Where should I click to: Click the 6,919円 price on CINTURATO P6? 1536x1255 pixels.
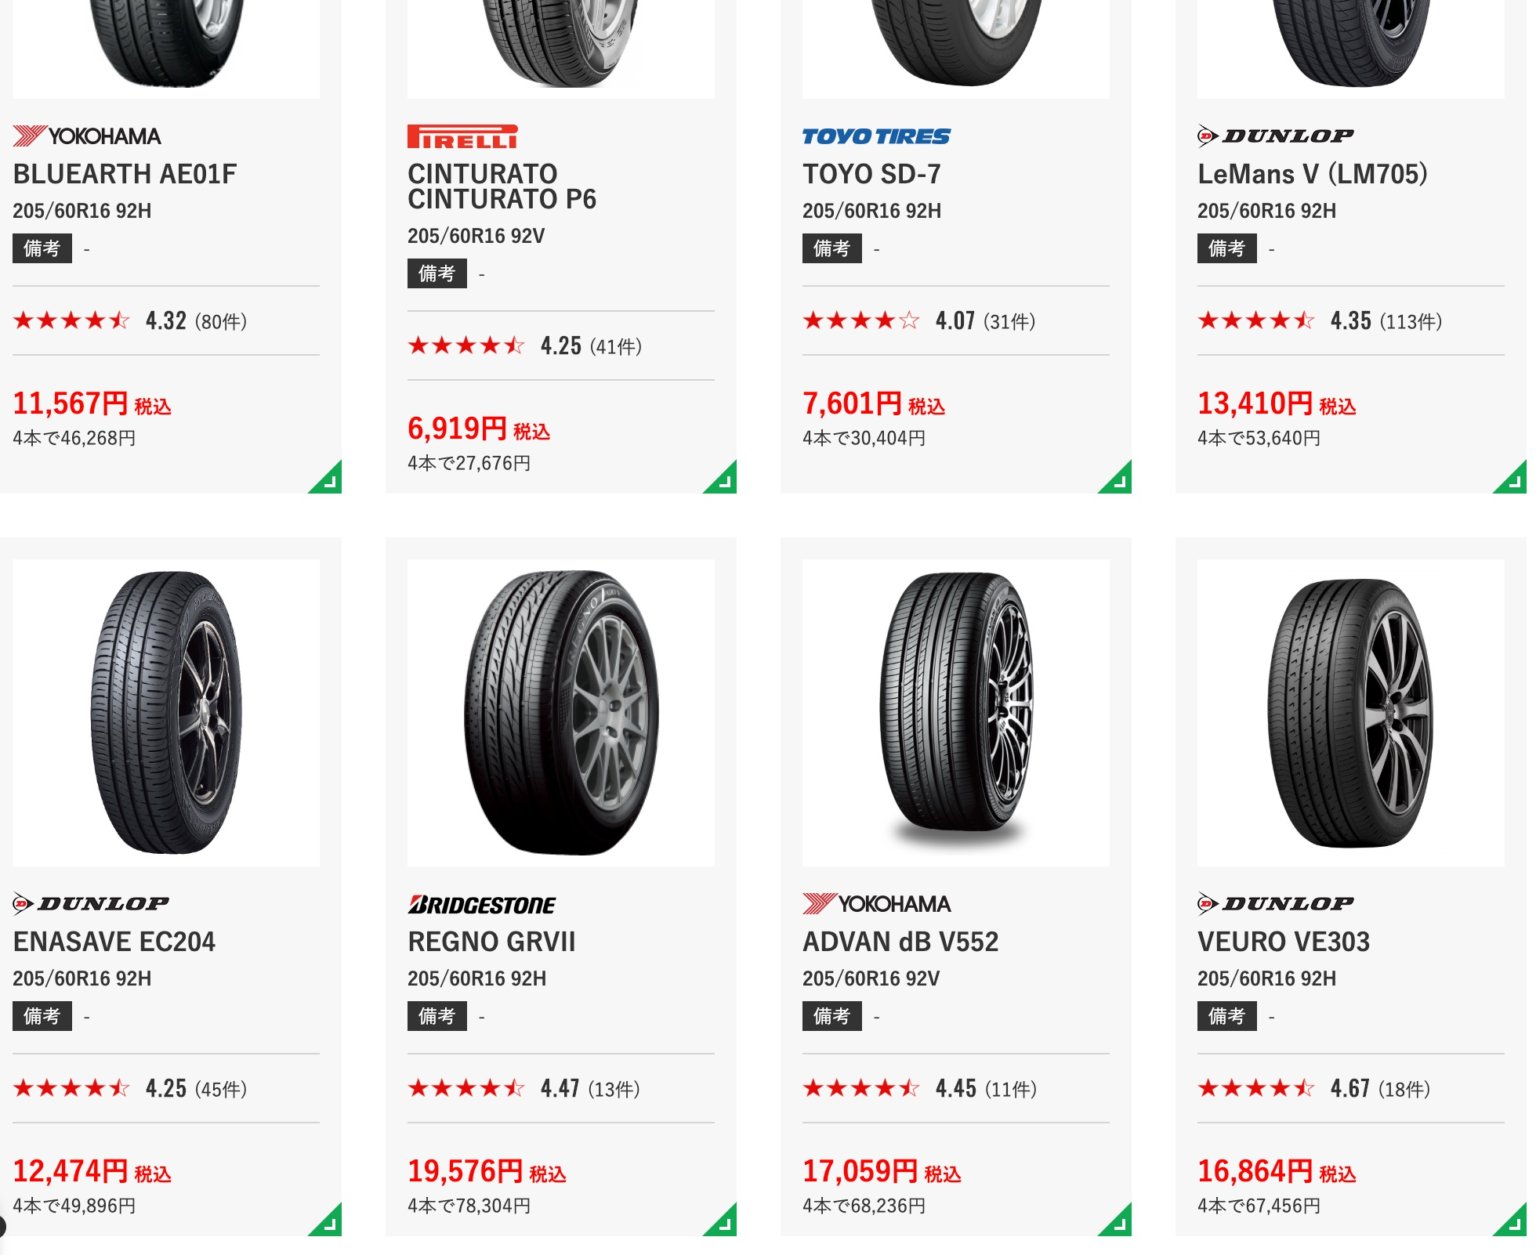[x=457, y=429]
